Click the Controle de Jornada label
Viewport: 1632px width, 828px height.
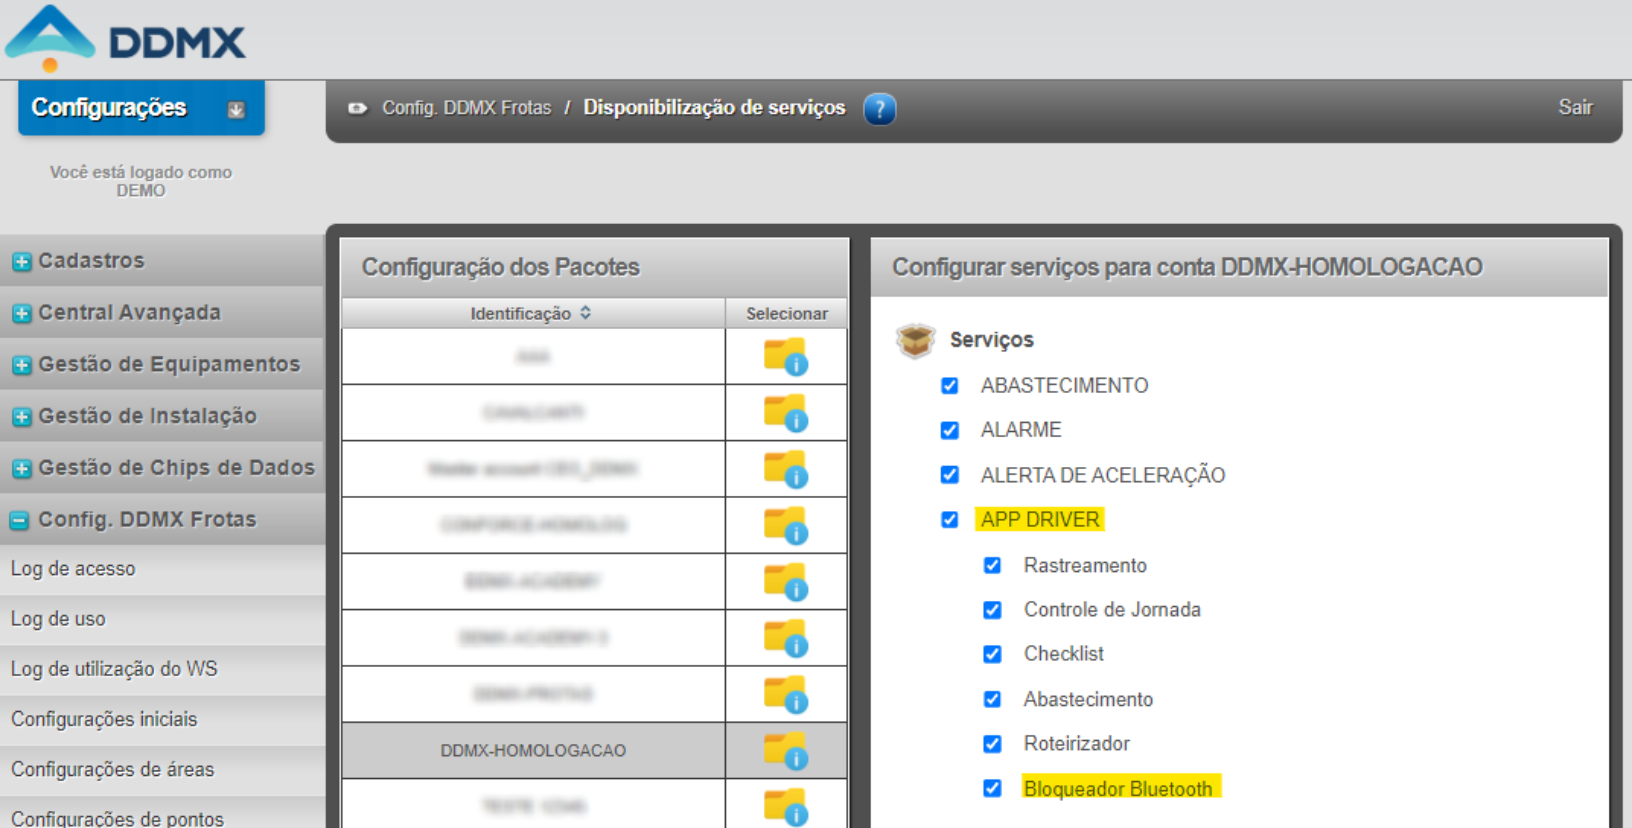click(x=1112, y=610)
